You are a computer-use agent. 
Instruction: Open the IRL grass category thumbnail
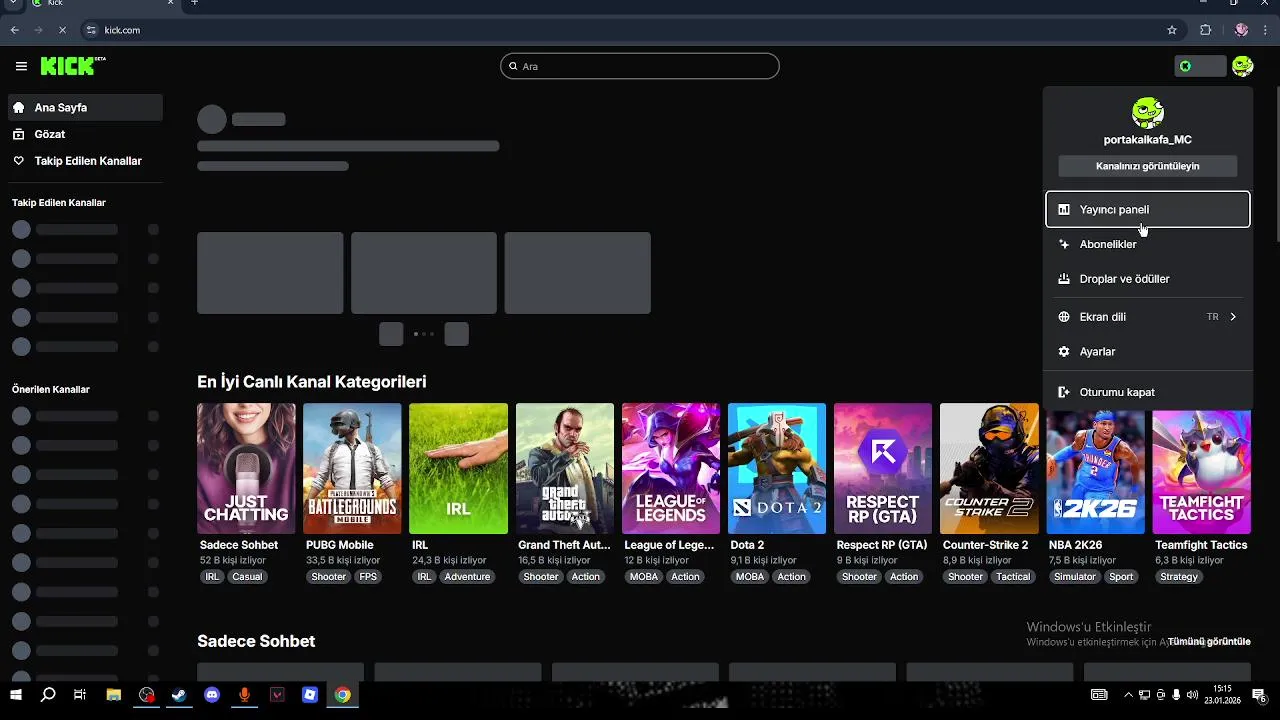[x=458, y=468]
